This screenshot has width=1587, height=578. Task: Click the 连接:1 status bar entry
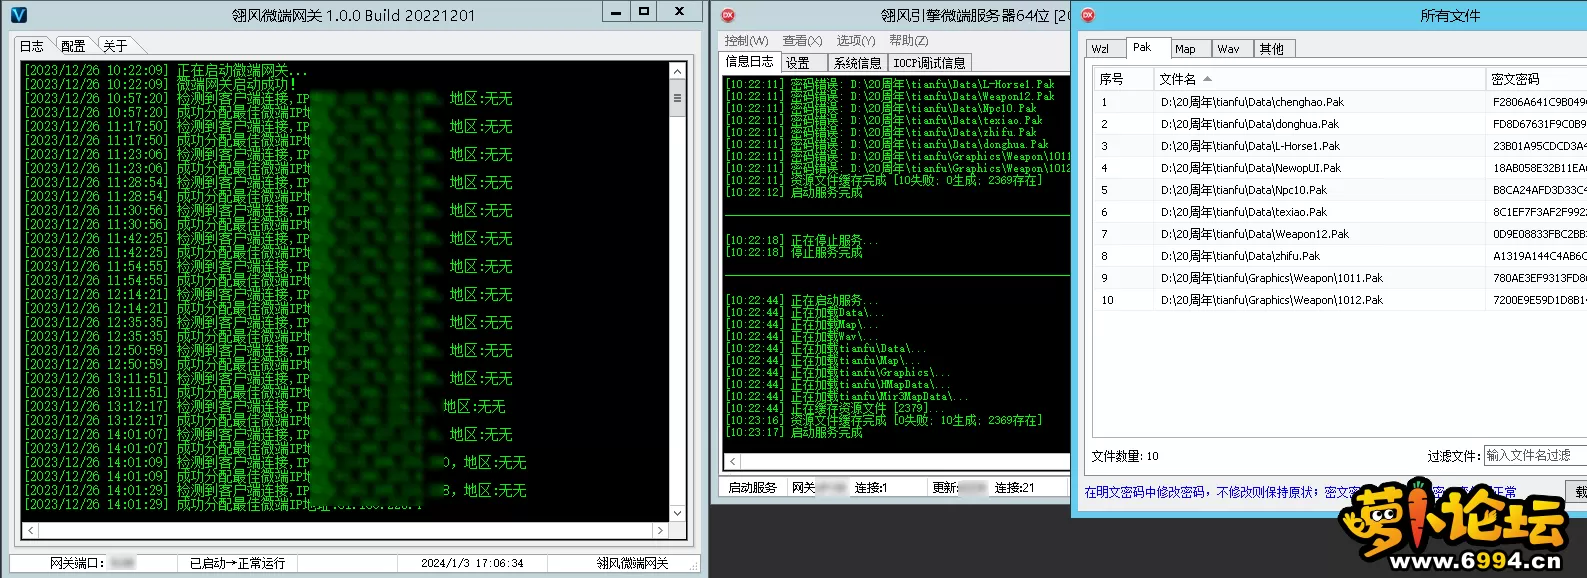pyautogui.click(x=871, y=488)
